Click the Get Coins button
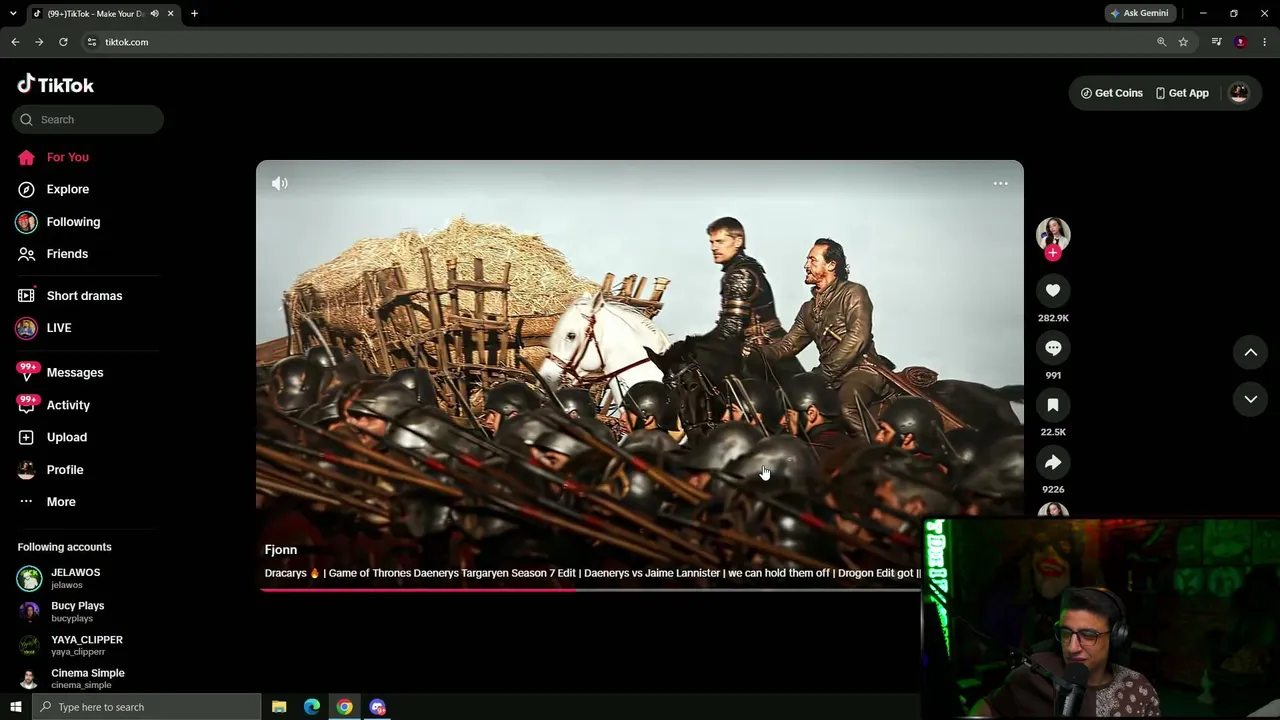Image resolution: width=1280 pixels, height=720 pixels. point(1112,93)
